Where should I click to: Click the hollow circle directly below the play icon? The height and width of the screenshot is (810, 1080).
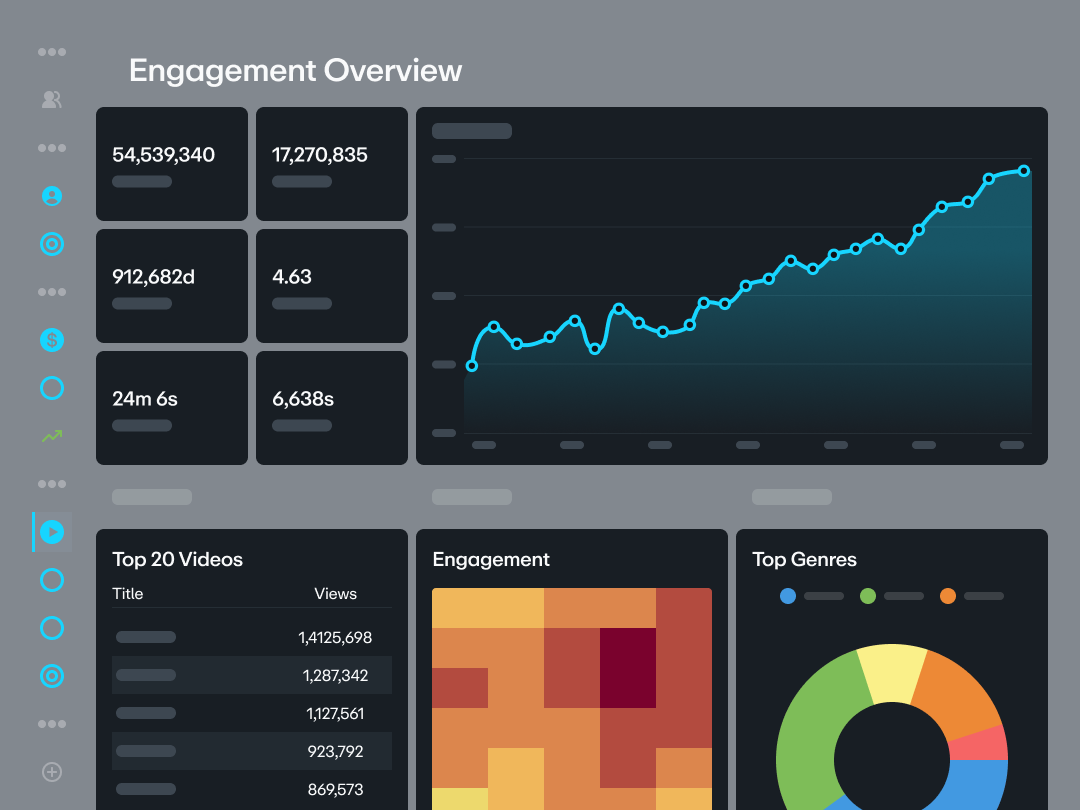(52, 580)
